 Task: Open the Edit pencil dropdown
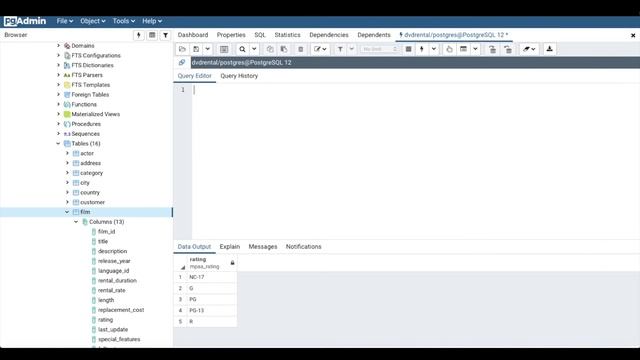(320, 49)
